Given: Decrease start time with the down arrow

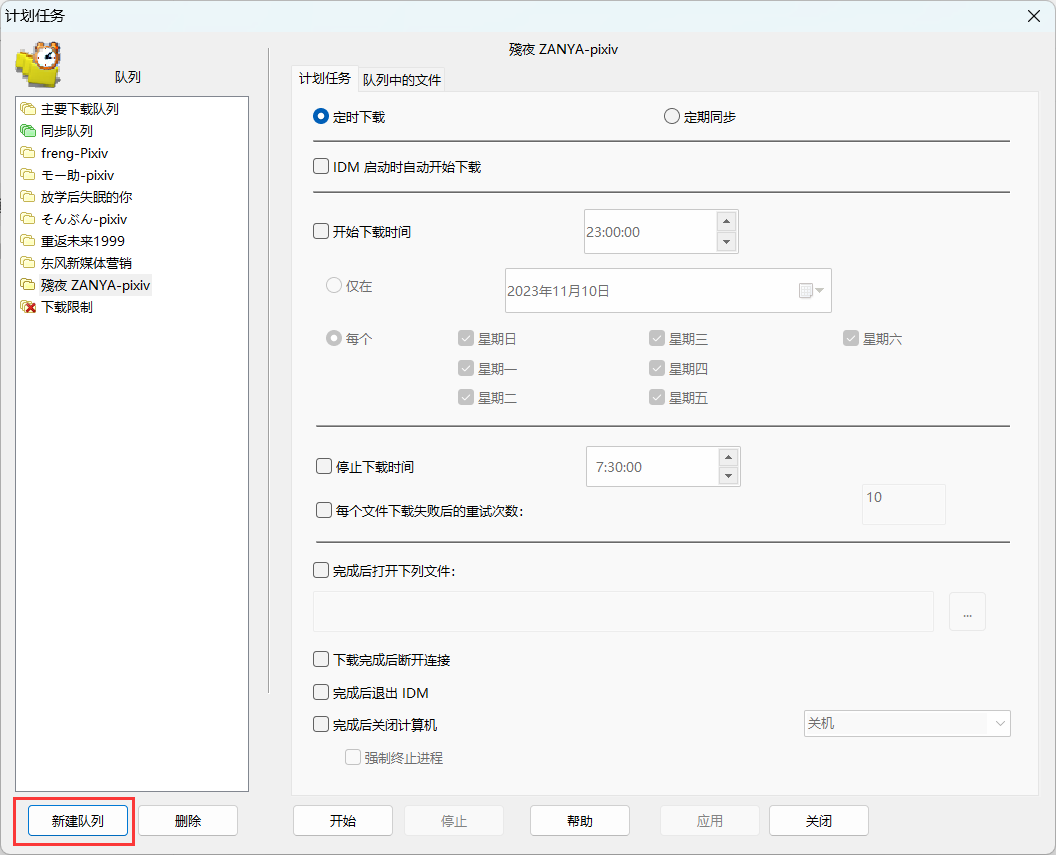Looking at the screenshot, I should click(x=726, y=242).
